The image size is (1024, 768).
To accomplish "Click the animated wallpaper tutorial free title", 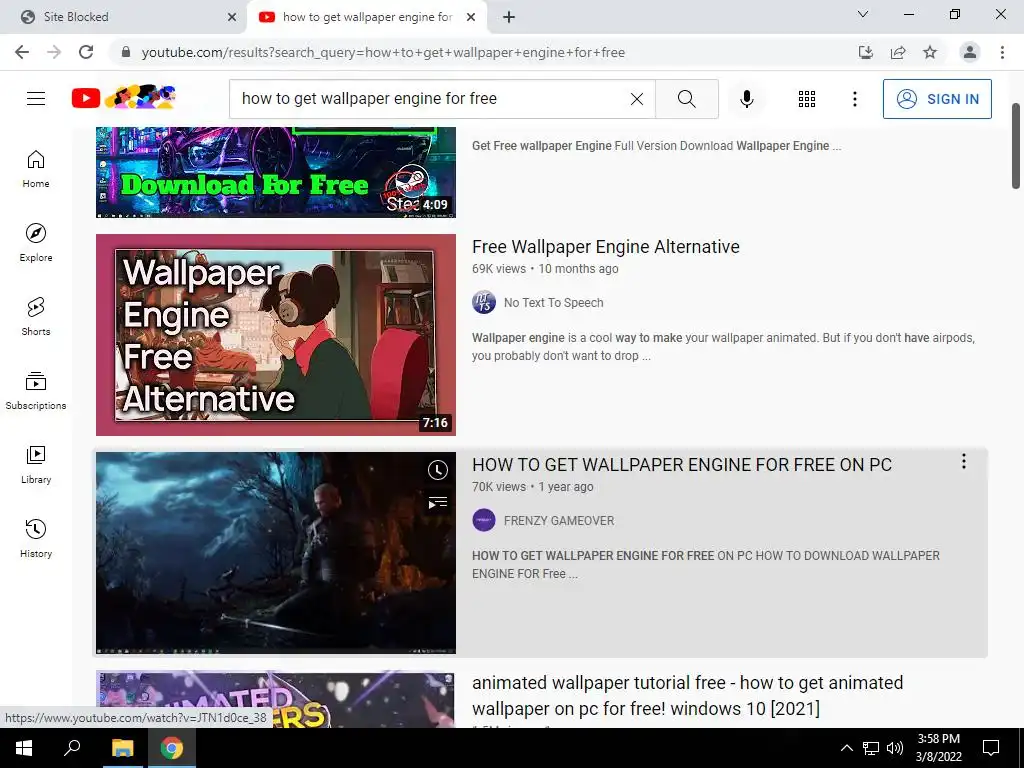I will pos(687,696).
